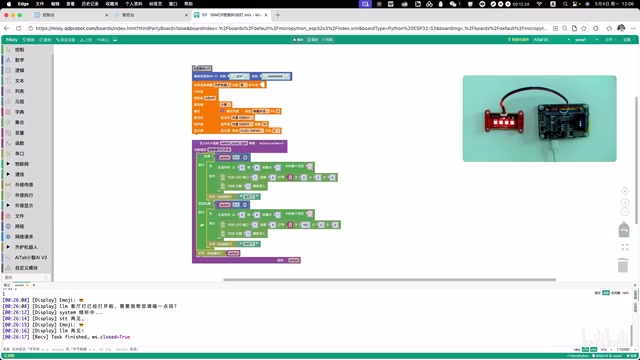640x360 pixels.
Task: Click the upload (上传) toolbar button
Action: tap(86, 40)
